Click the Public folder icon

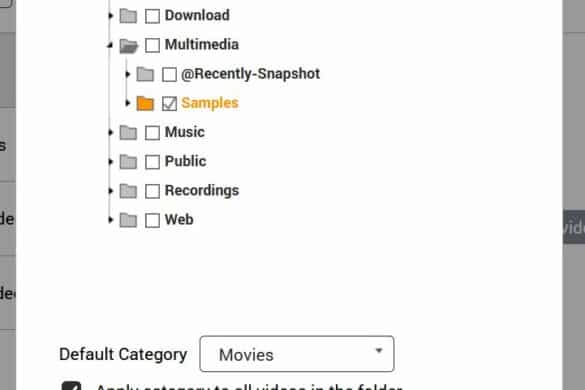click(x=128, y=162)
